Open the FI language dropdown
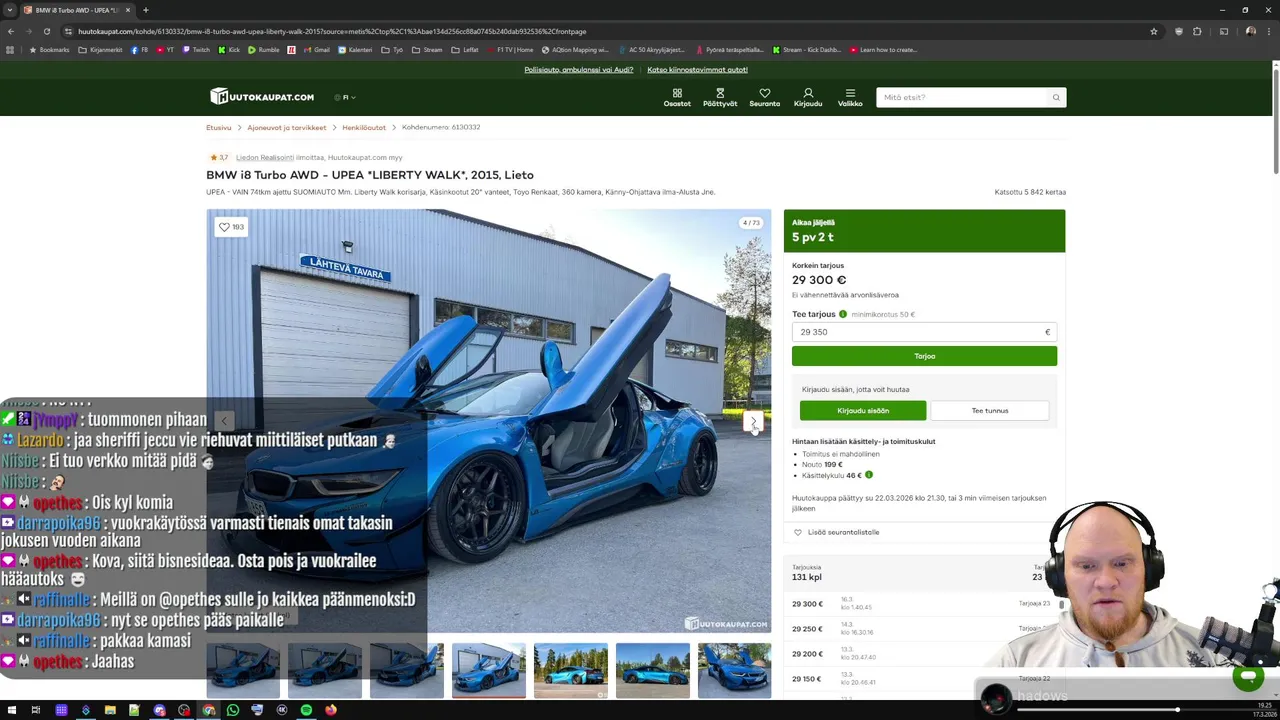This screenshot has width=1280, height=720. [x=345, y=97]
